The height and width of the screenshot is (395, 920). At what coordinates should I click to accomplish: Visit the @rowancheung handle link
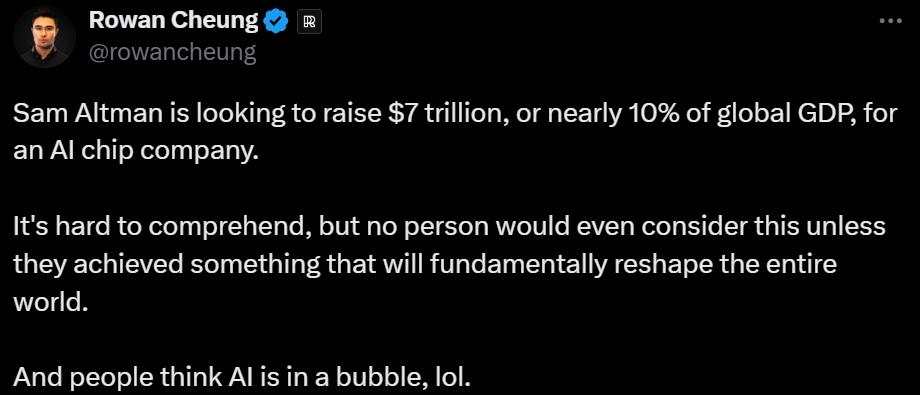tap(172, 52)
